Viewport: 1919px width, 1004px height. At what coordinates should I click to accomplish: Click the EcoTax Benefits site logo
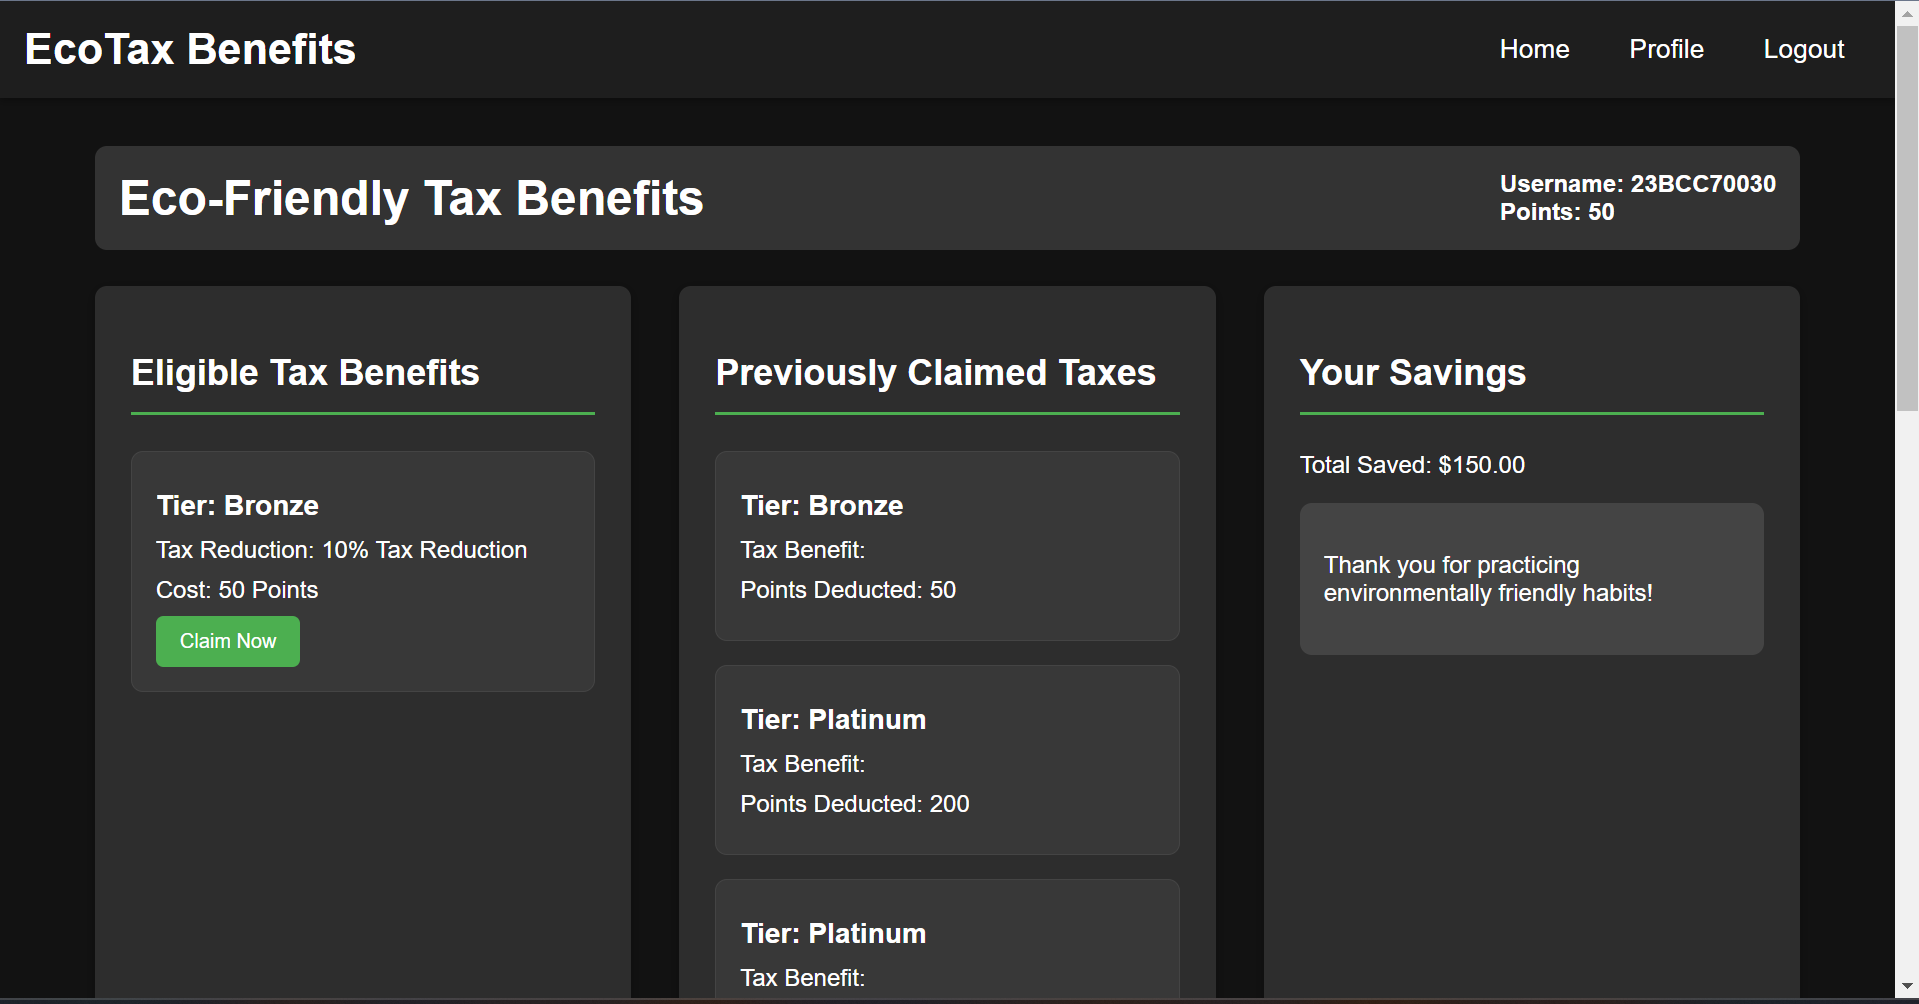point(190,49)
